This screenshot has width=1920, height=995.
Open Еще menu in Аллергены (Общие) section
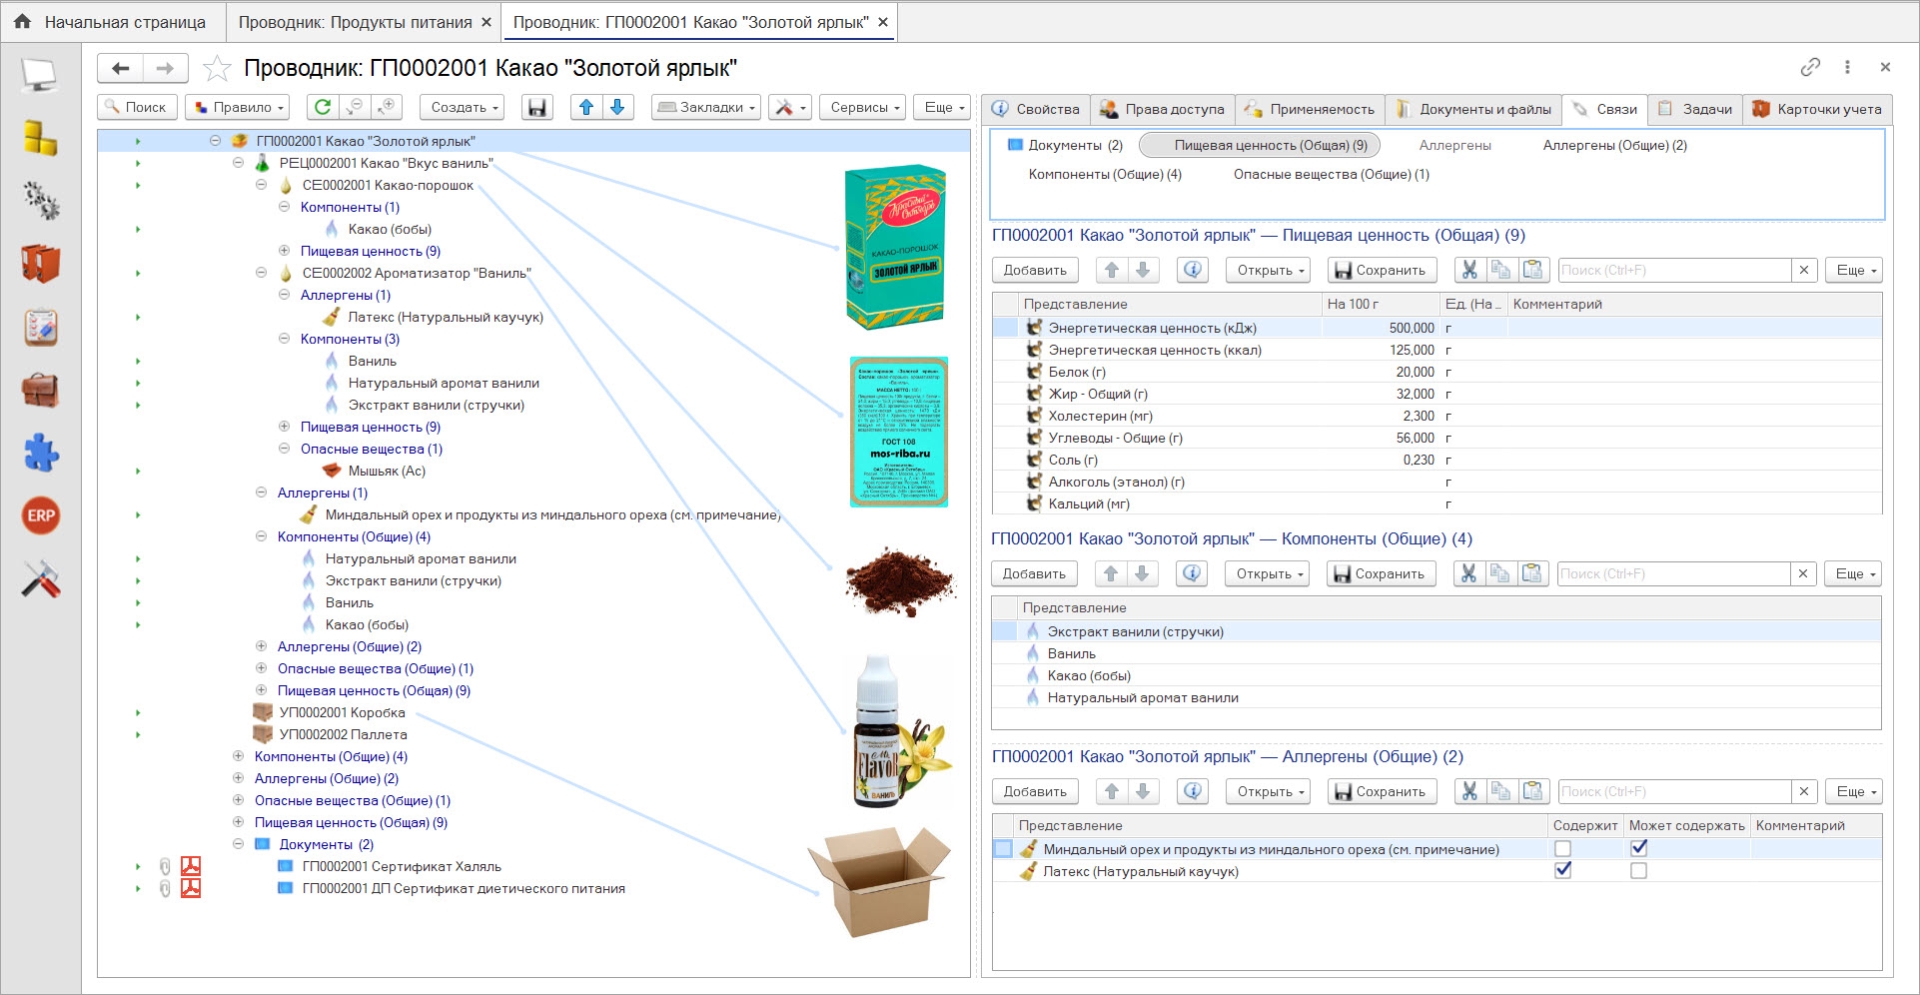pos(1855,791)
